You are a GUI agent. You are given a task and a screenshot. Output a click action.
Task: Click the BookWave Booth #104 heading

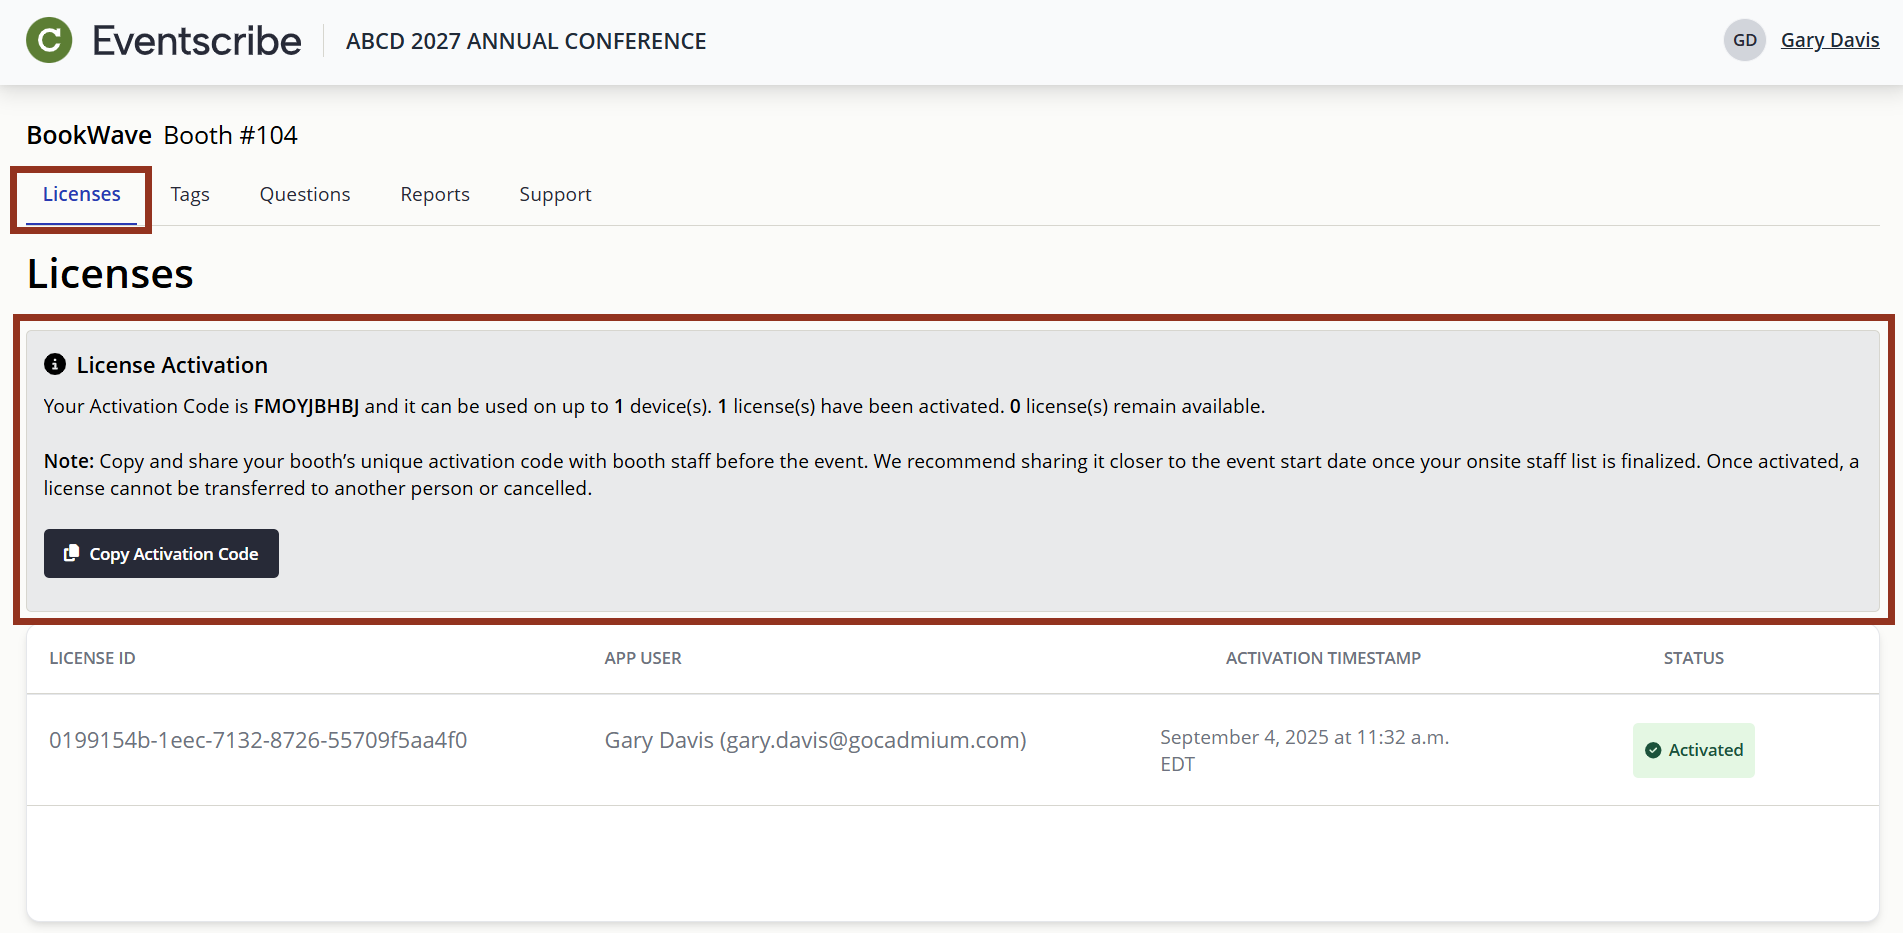pos(162,135)
